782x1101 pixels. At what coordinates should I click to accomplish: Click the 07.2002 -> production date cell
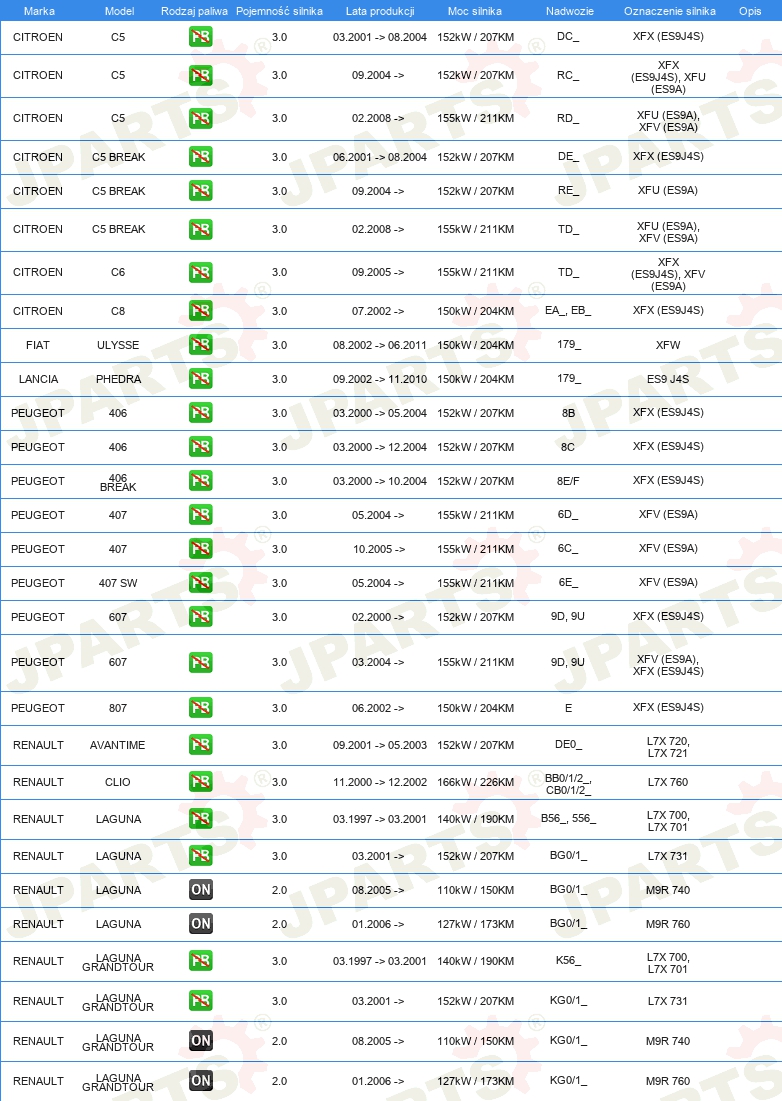point(378,311)
